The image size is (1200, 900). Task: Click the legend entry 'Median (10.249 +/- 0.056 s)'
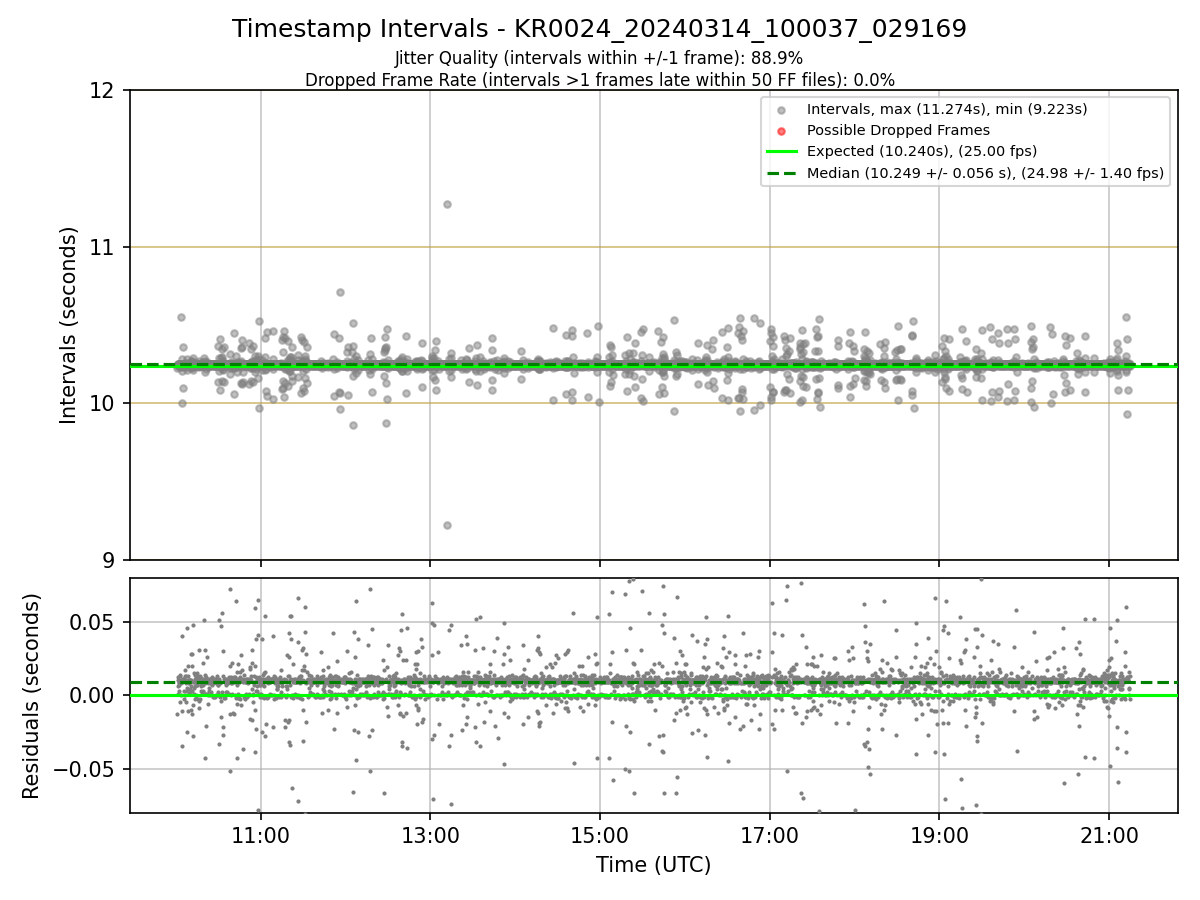tap(985, 173)
